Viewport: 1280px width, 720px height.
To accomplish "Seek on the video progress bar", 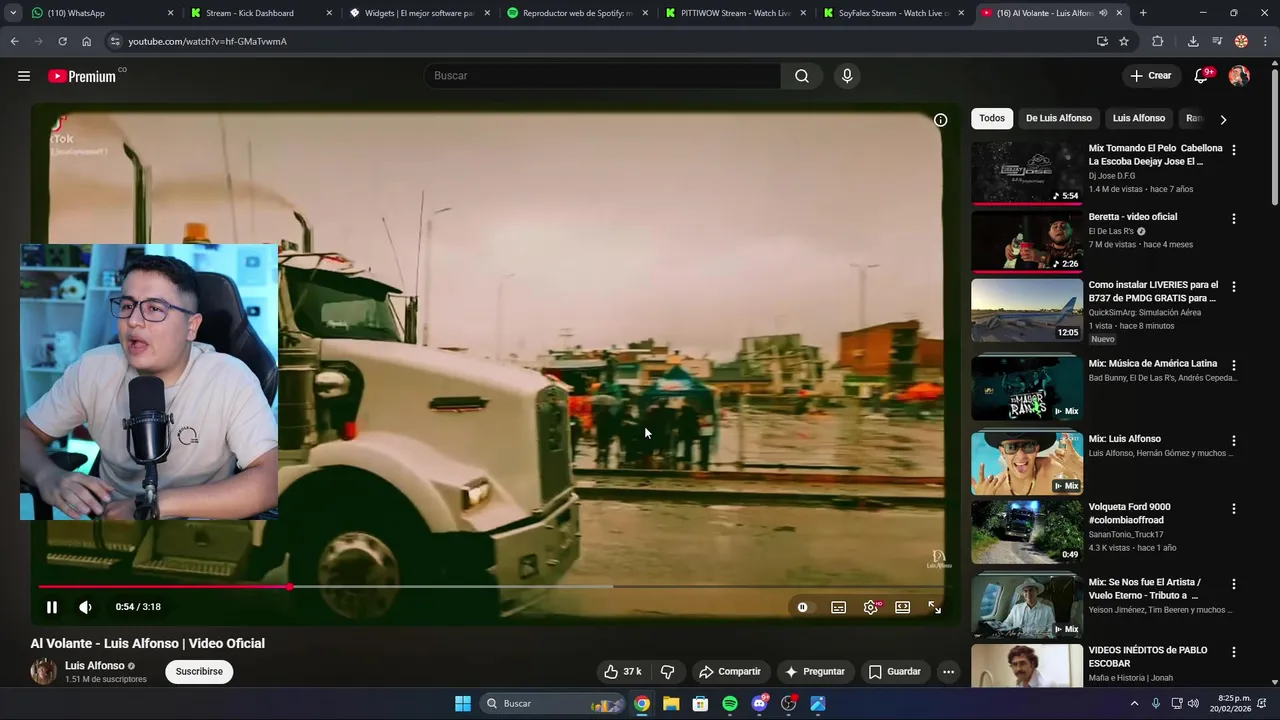I will 491,587.
